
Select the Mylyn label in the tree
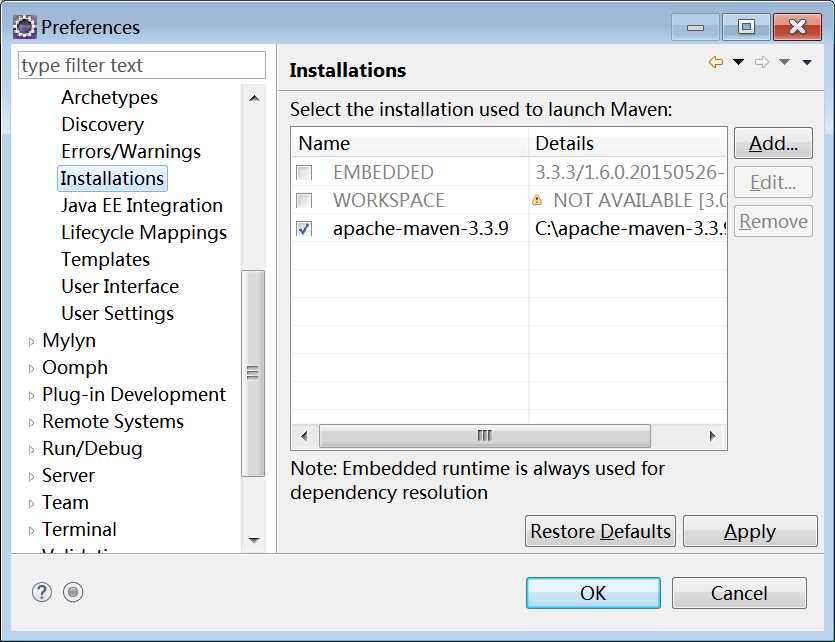pyautogui.click(x=69, y=341)
